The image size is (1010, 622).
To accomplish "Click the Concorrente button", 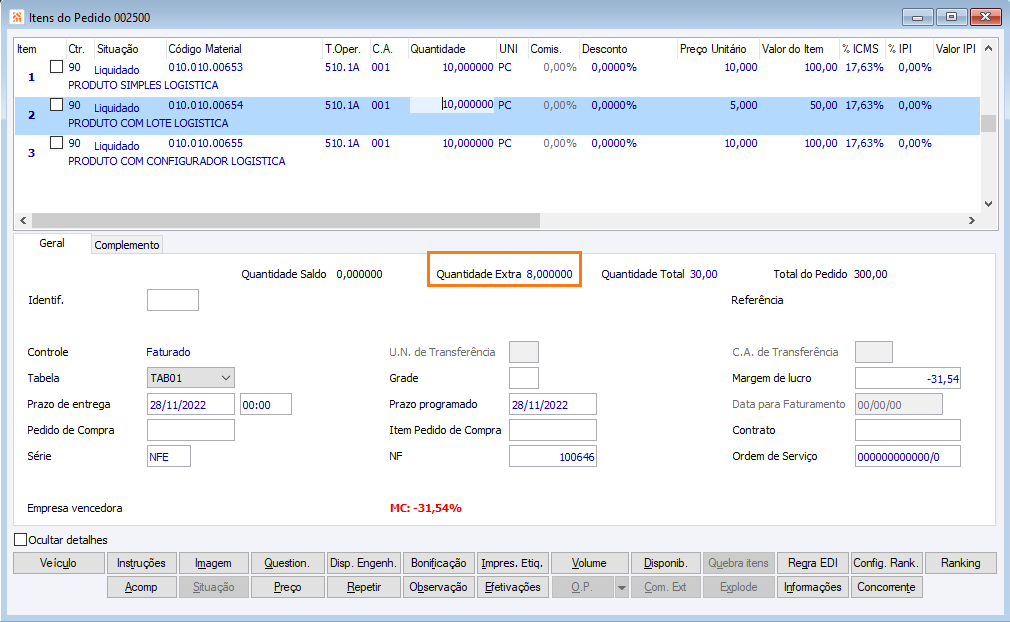I will [x=886, y=587].
